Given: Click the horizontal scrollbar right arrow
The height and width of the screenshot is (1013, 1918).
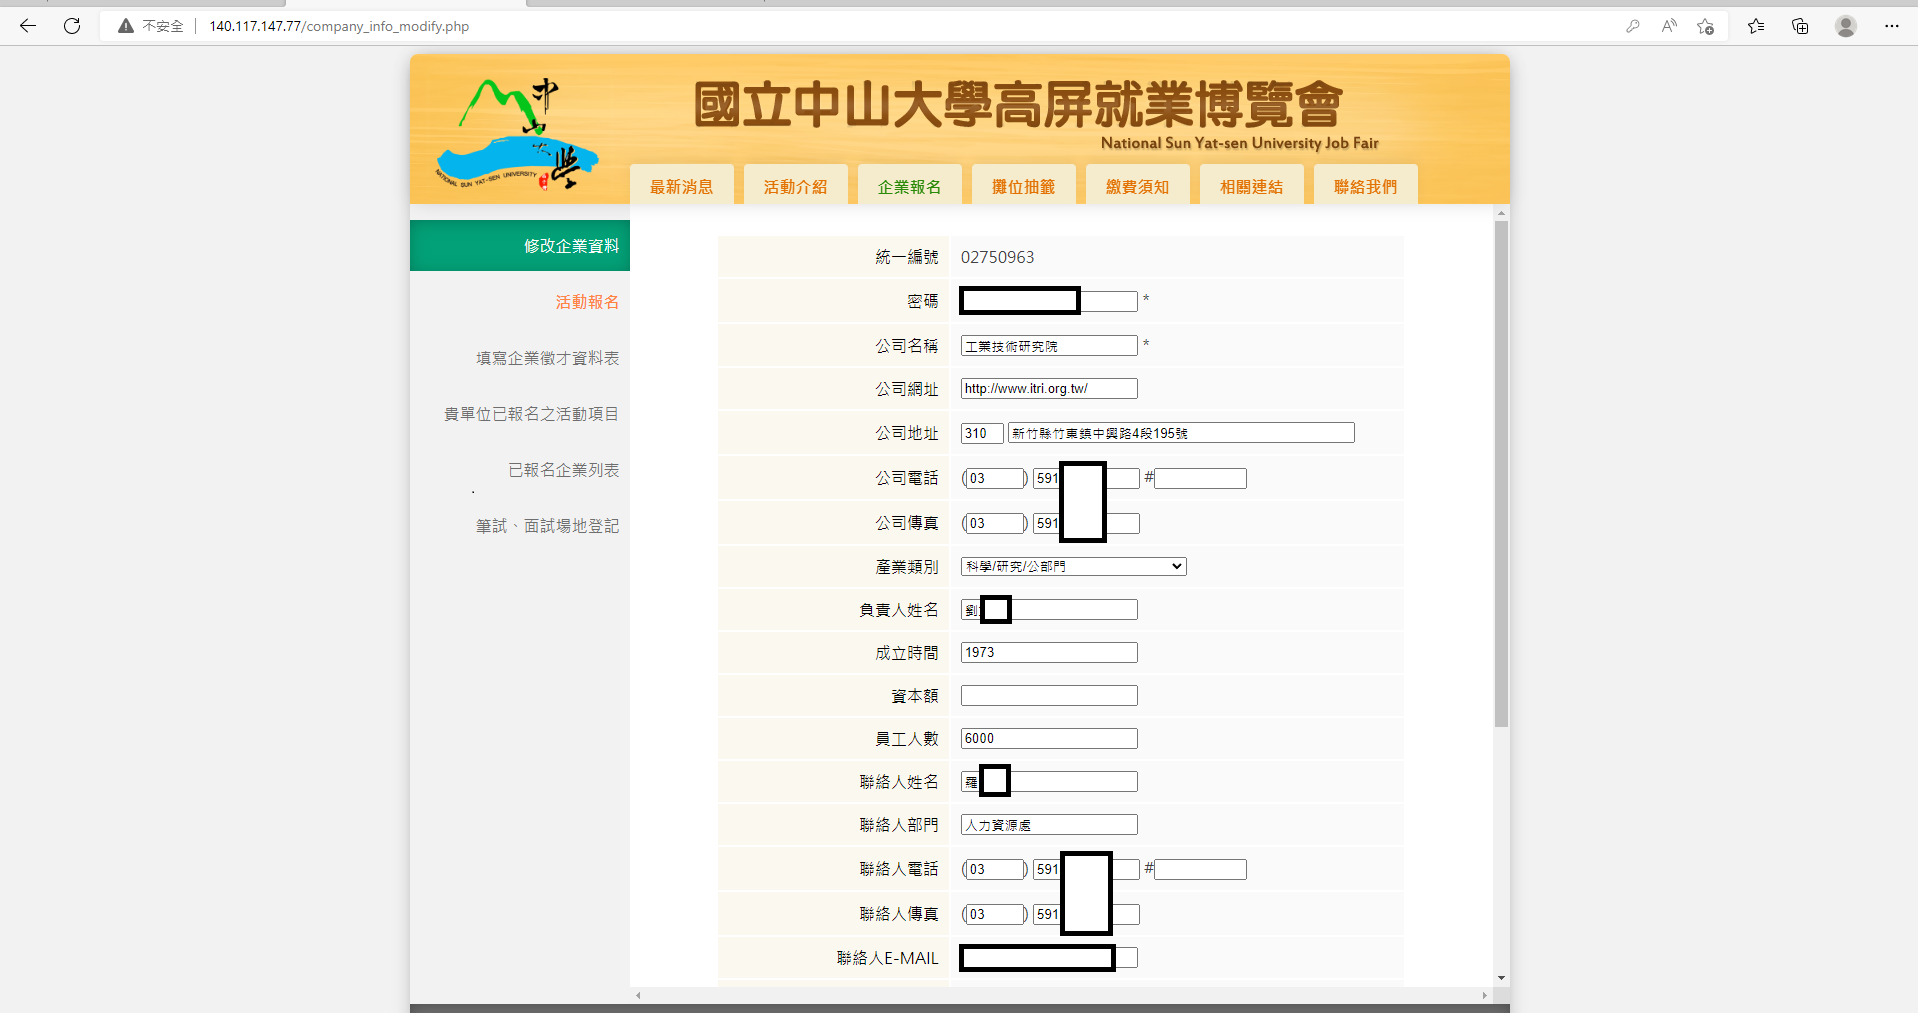Looking at the screenshot, I should pos(1485,995).
